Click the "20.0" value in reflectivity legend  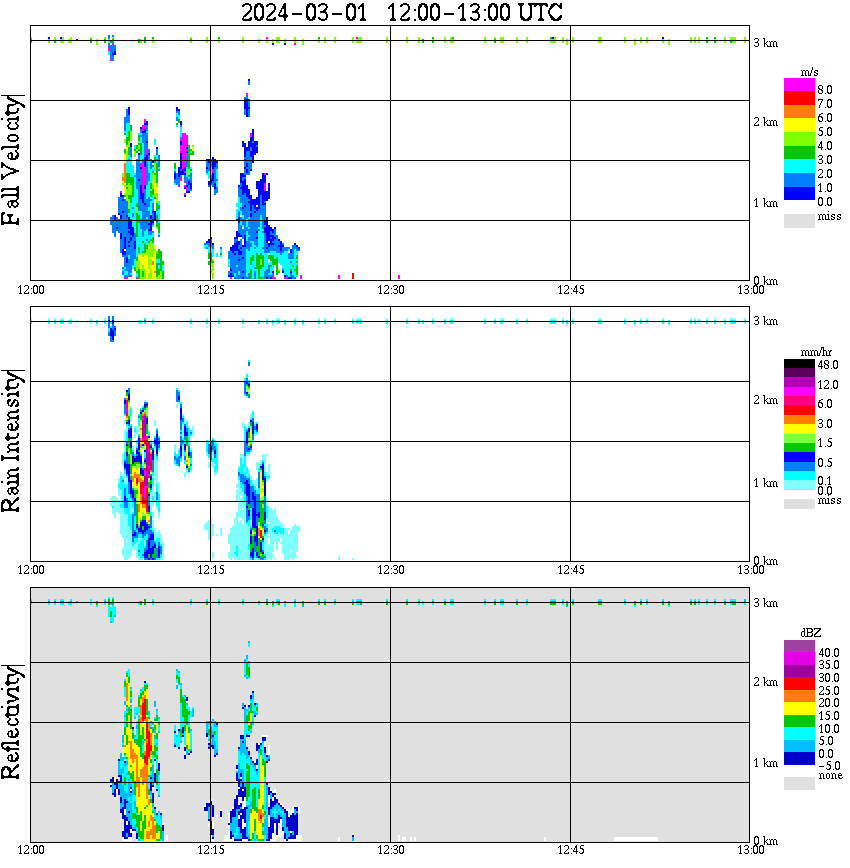(829, 703)
